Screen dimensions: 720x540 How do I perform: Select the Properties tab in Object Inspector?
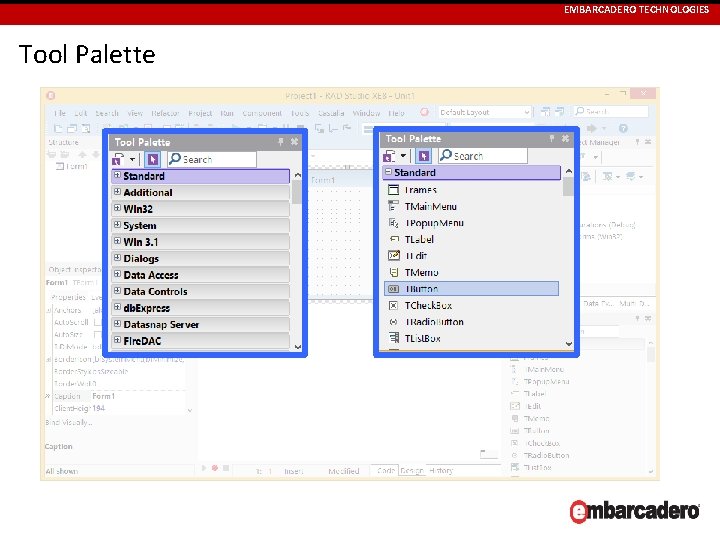tap(68, 297)
